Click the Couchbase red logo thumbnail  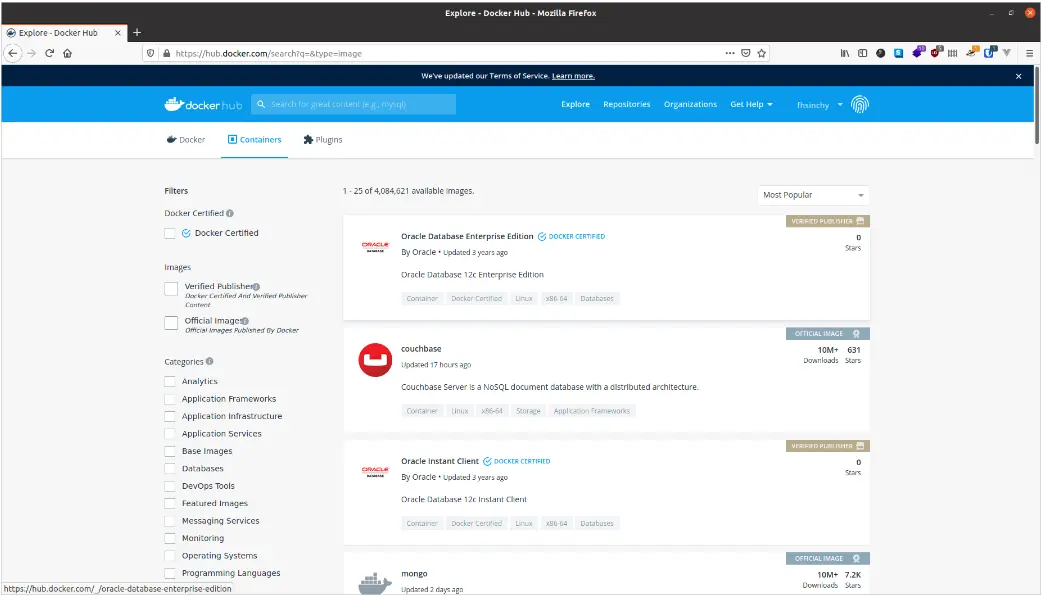pos(375,359)
